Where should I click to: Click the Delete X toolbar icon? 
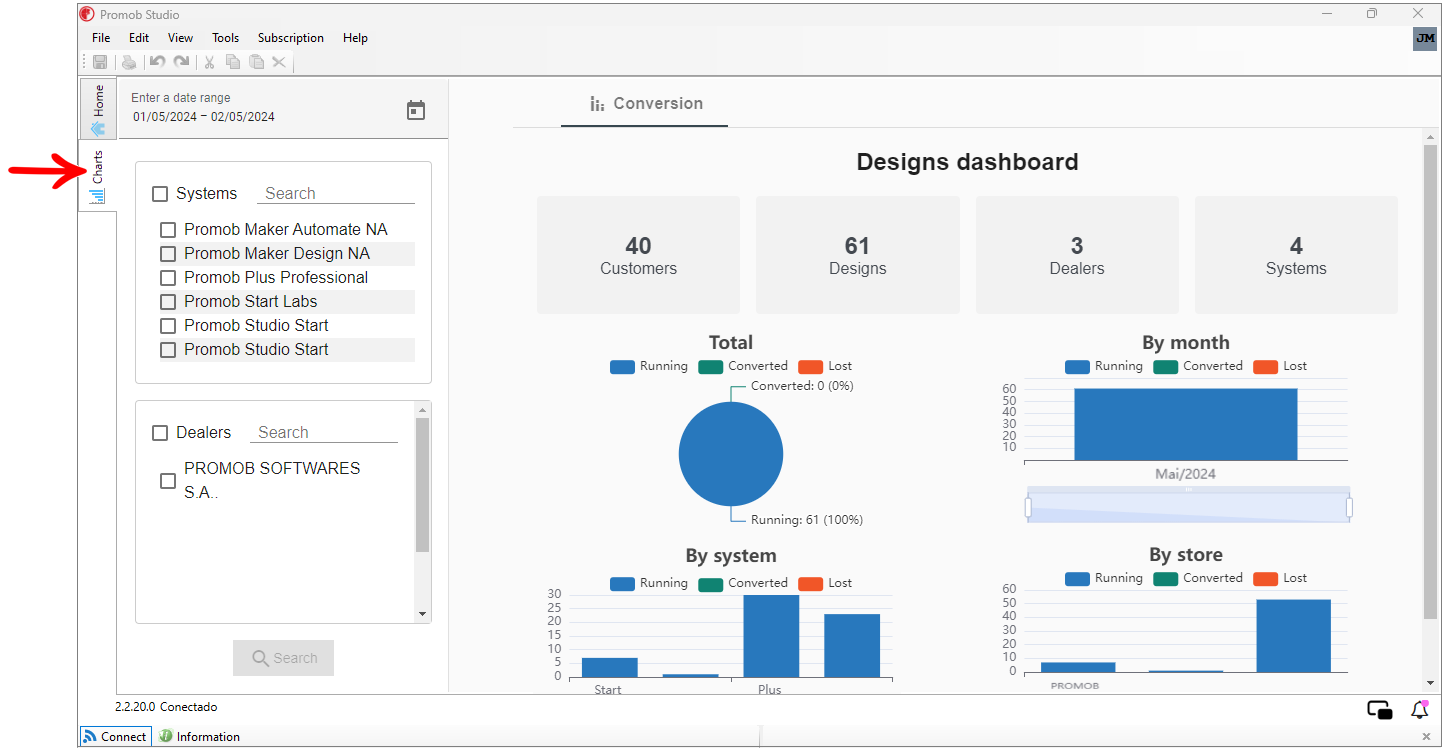[x=279, y=62]
